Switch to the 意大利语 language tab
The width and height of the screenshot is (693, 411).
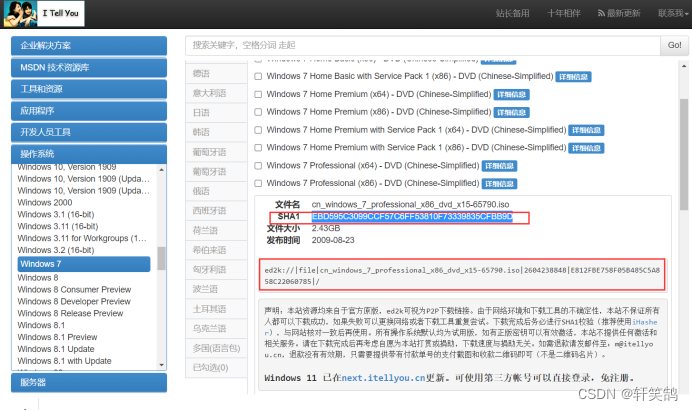click(x=216, y=93)
